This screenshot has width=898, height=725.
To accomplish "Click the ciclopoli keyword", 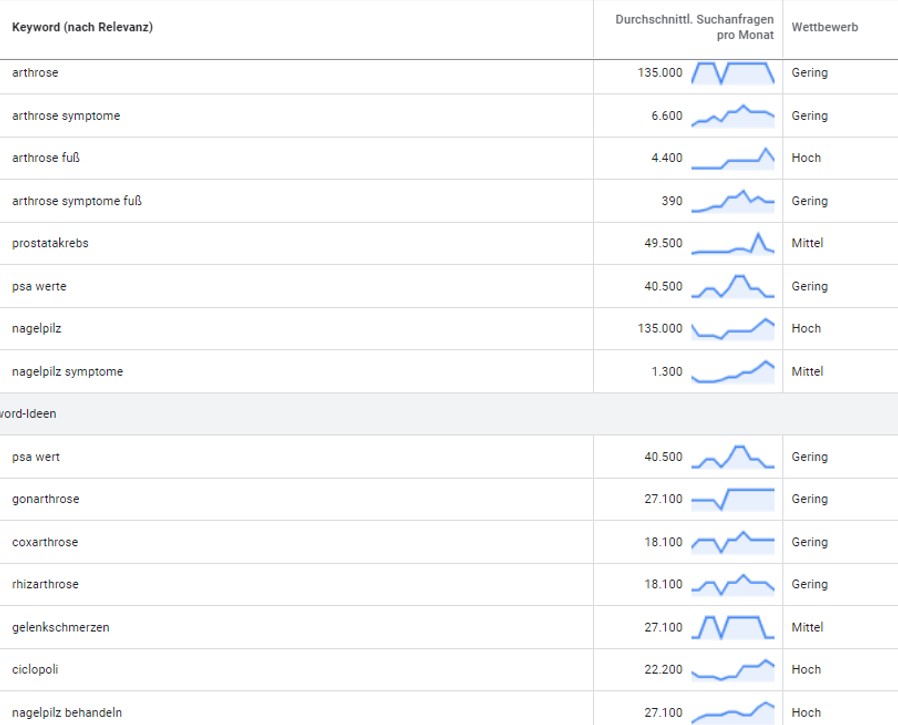I will [x=35, y=669].
